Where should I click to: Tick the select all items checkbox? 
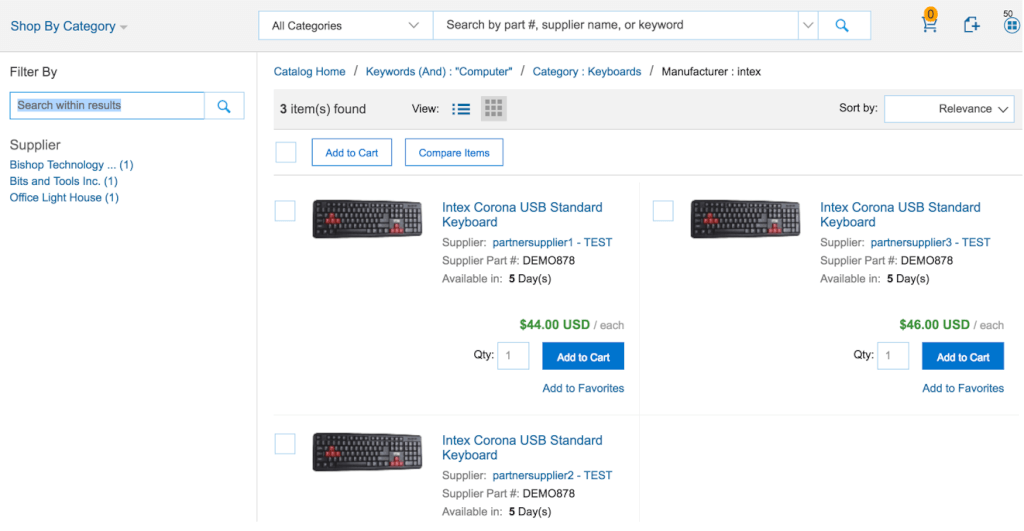pos(286,152)
